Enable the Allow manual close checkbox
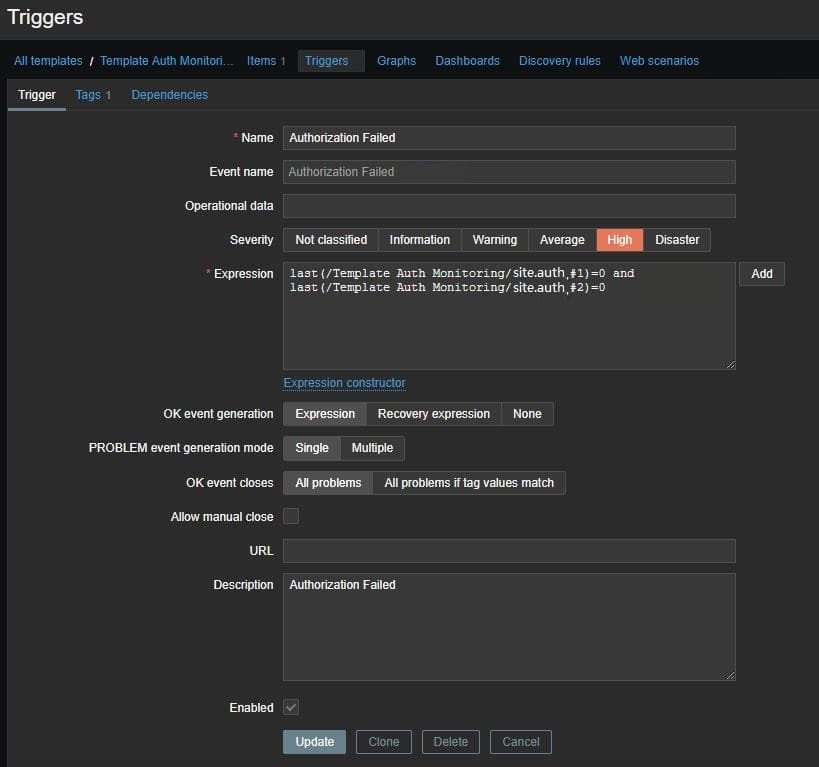 (x=291, y=517)
